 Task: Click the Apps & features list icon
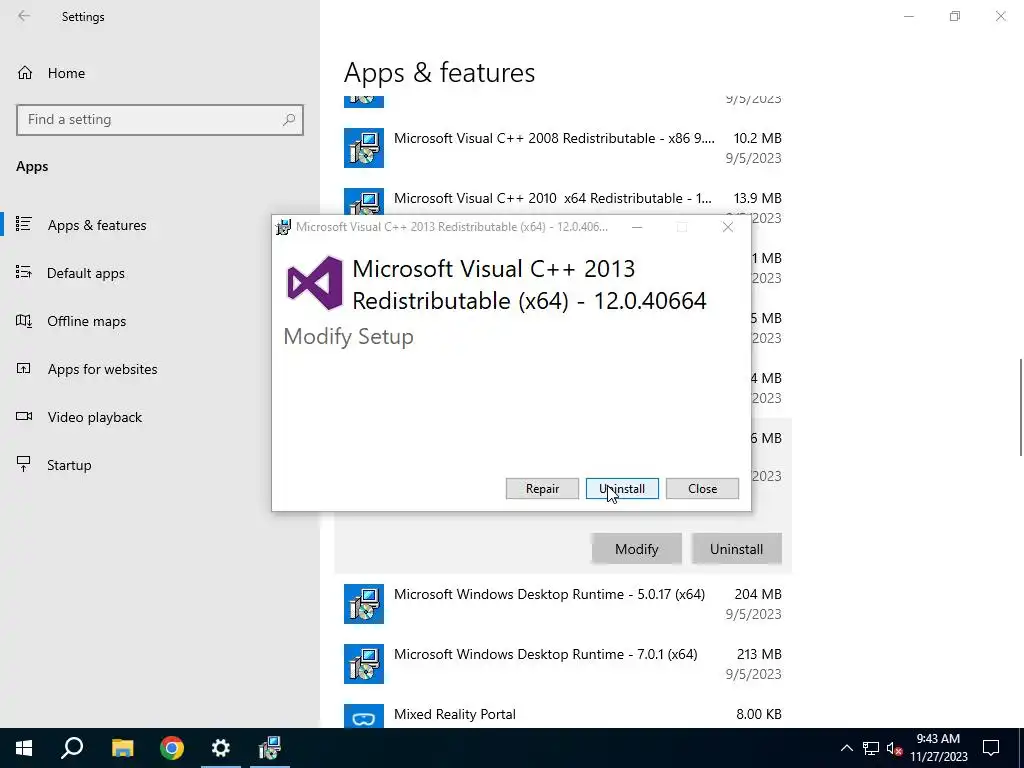[24, 224]
